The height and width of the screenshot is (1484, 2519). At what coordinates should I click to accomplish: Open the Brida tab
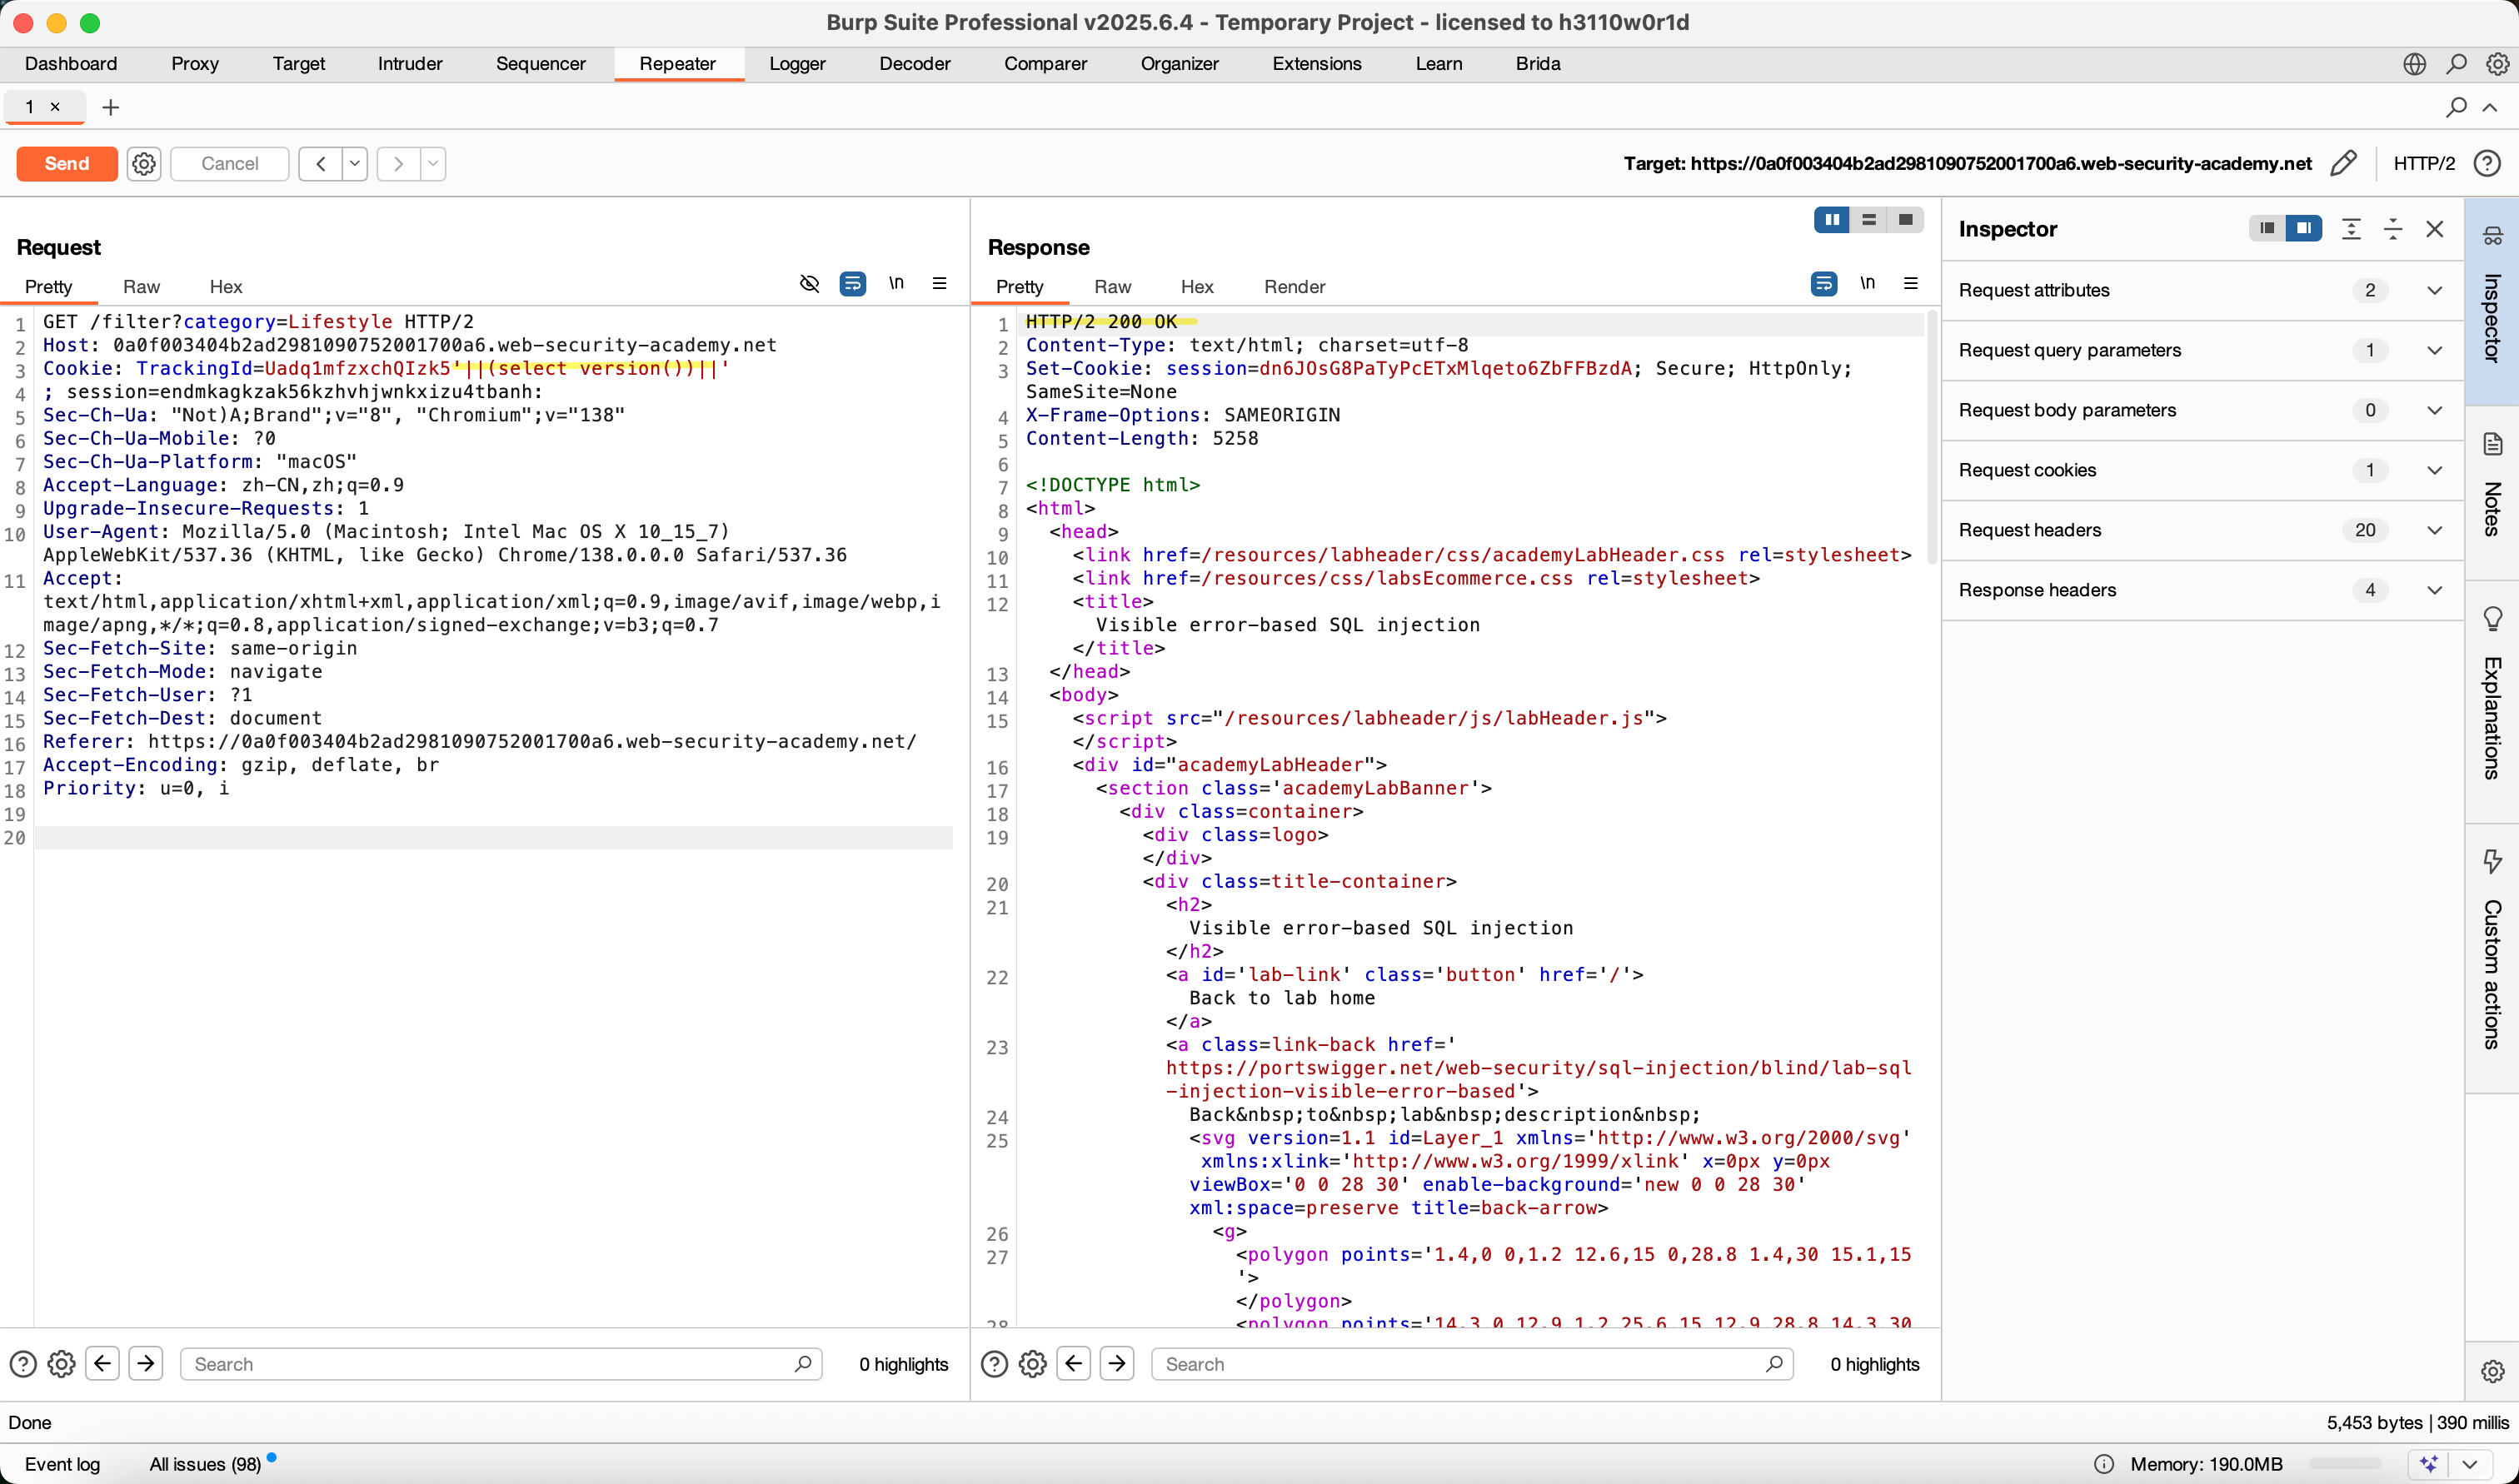[1537, 63]
